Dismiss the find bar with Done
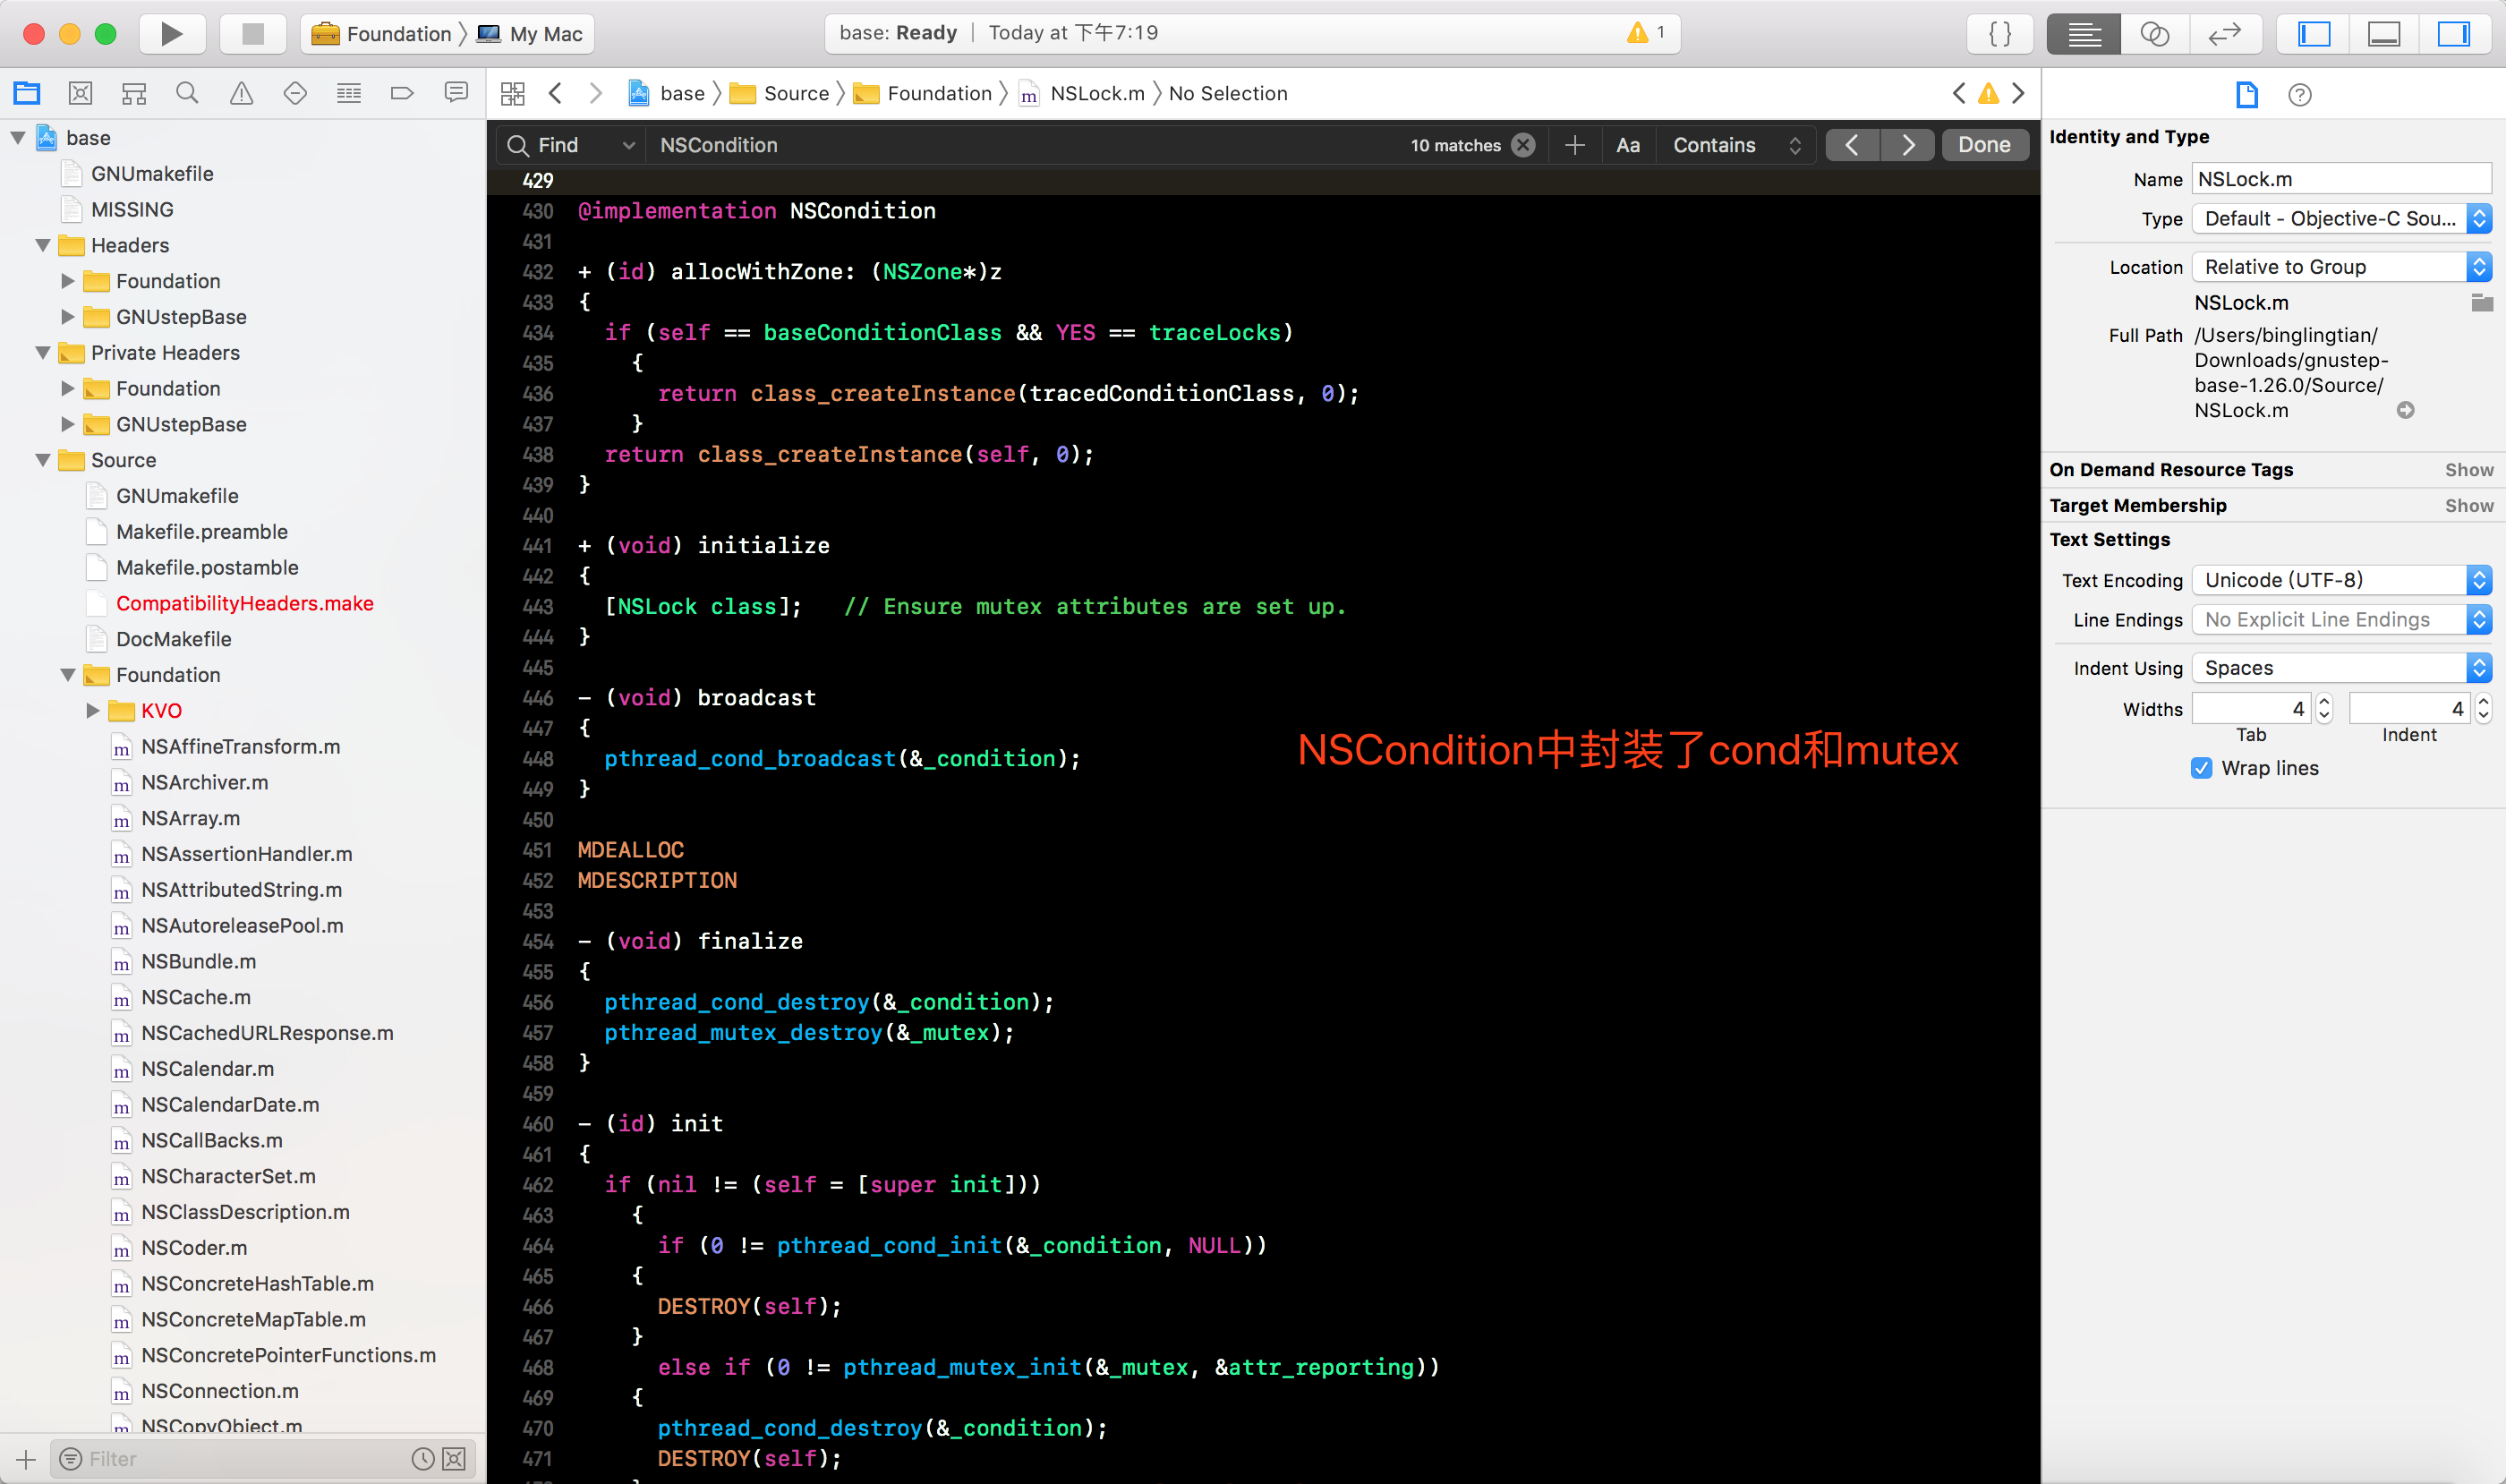2506x1484 pixels. (1984, 145)
